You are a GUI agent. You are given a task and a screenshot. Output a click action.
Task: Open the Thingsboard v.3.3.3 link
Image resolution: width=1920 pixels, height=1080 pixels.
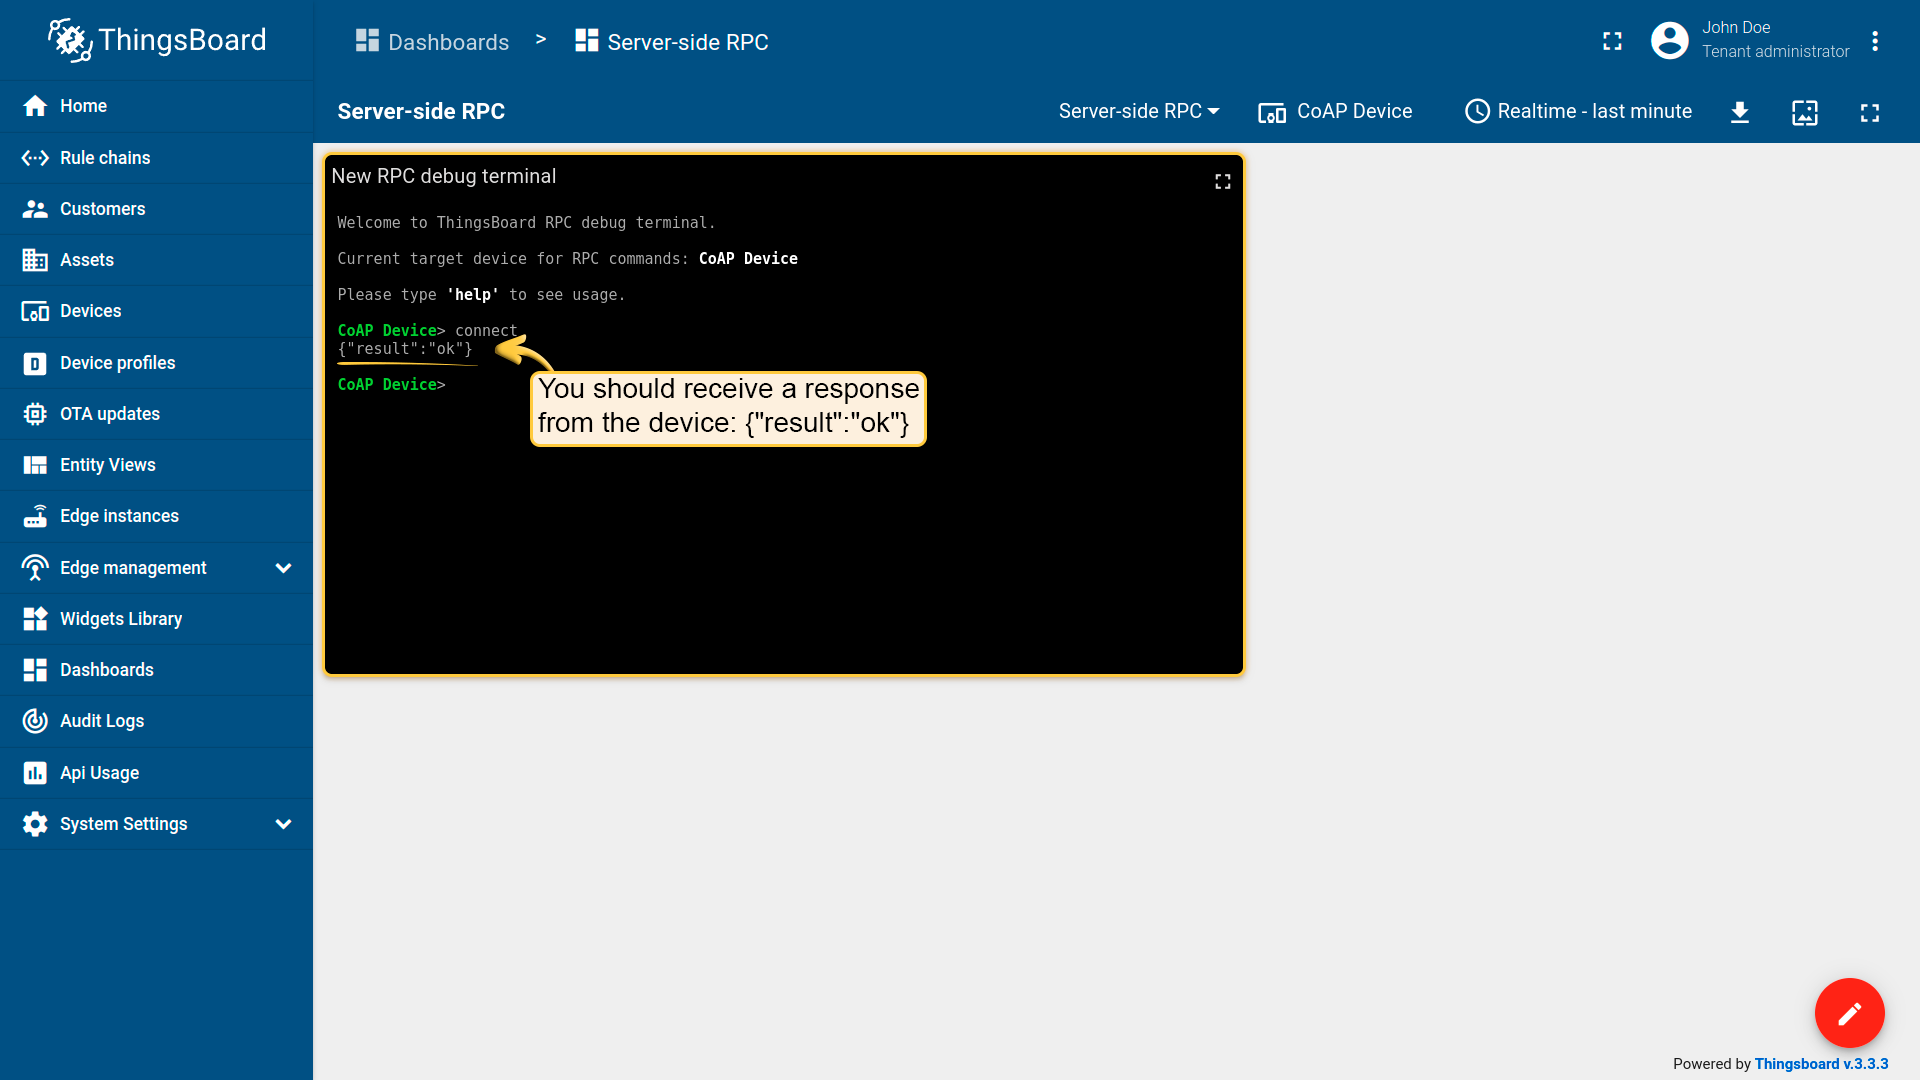[1821, 1064]
